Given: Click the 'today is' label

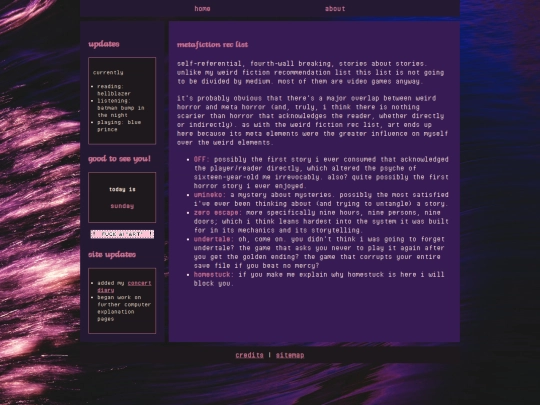Looking at the screenshot, I should (122, 189).
